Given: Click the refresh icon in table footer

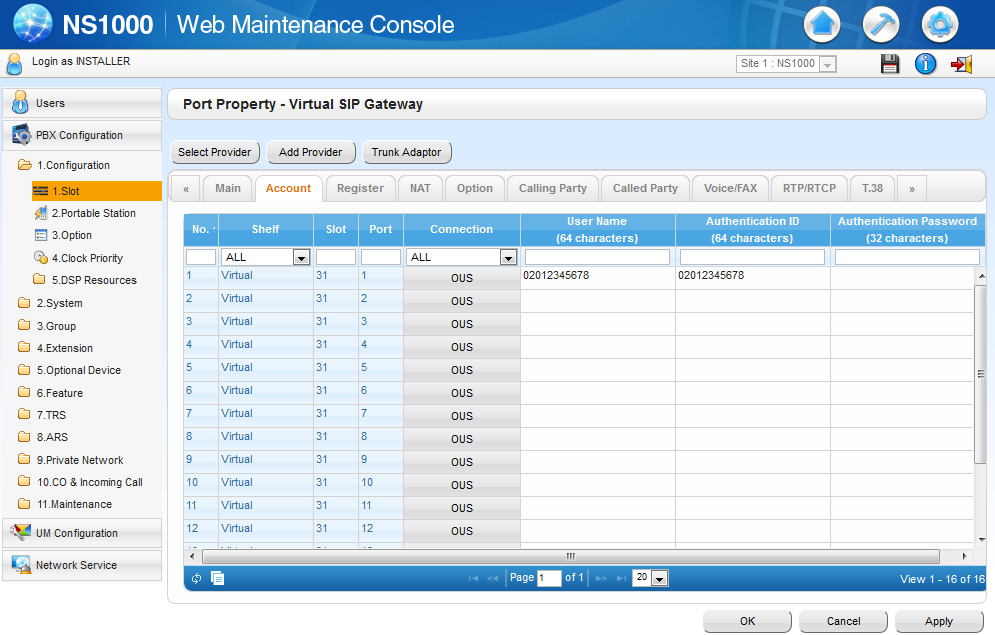Looking at the screenshot, I should tap(197, 579).
